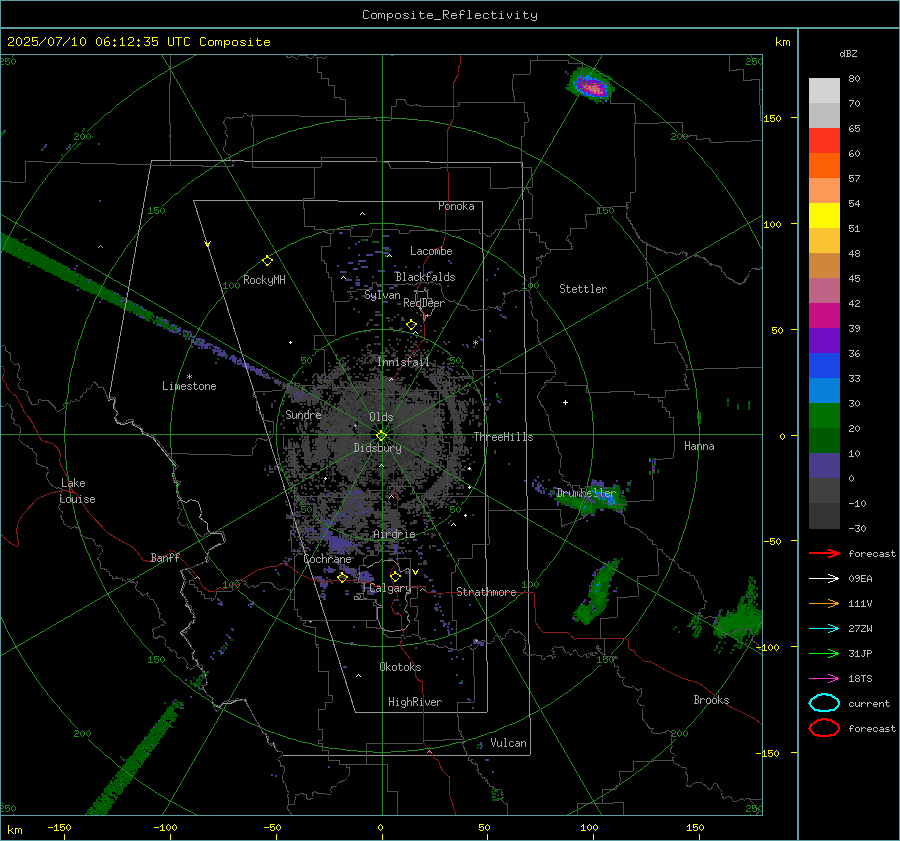
Task: Select the Hanna label
Action: click(699, 446)
